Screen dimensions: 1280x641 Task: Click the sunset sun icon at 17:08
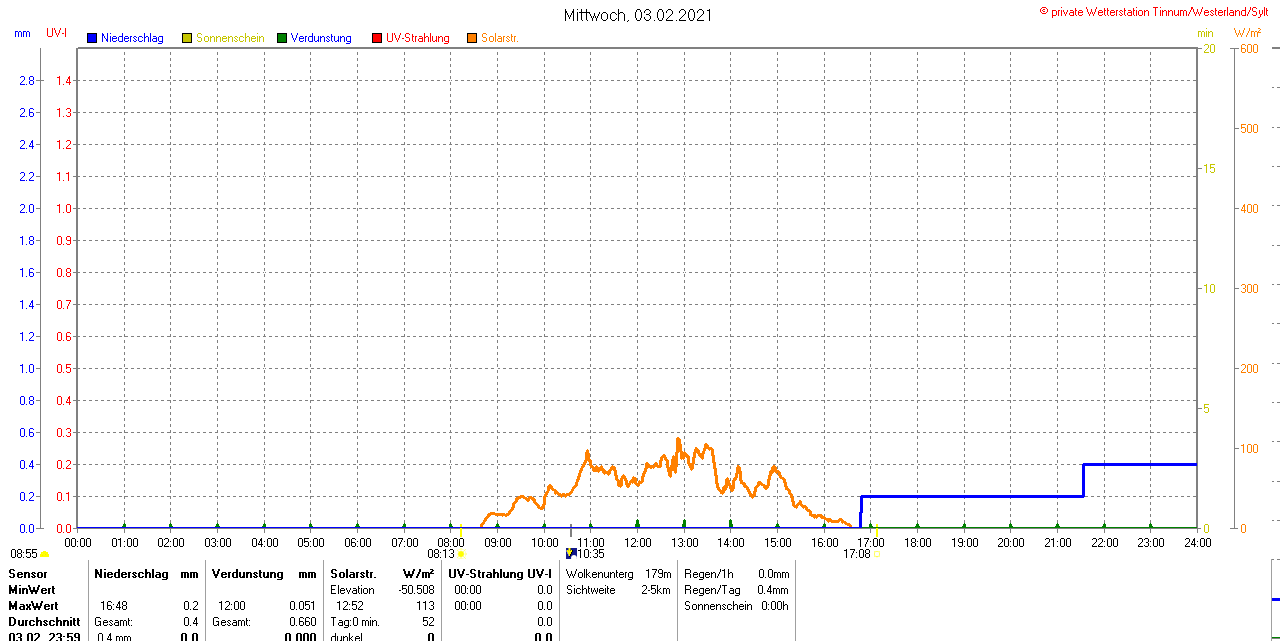[876, 554]
